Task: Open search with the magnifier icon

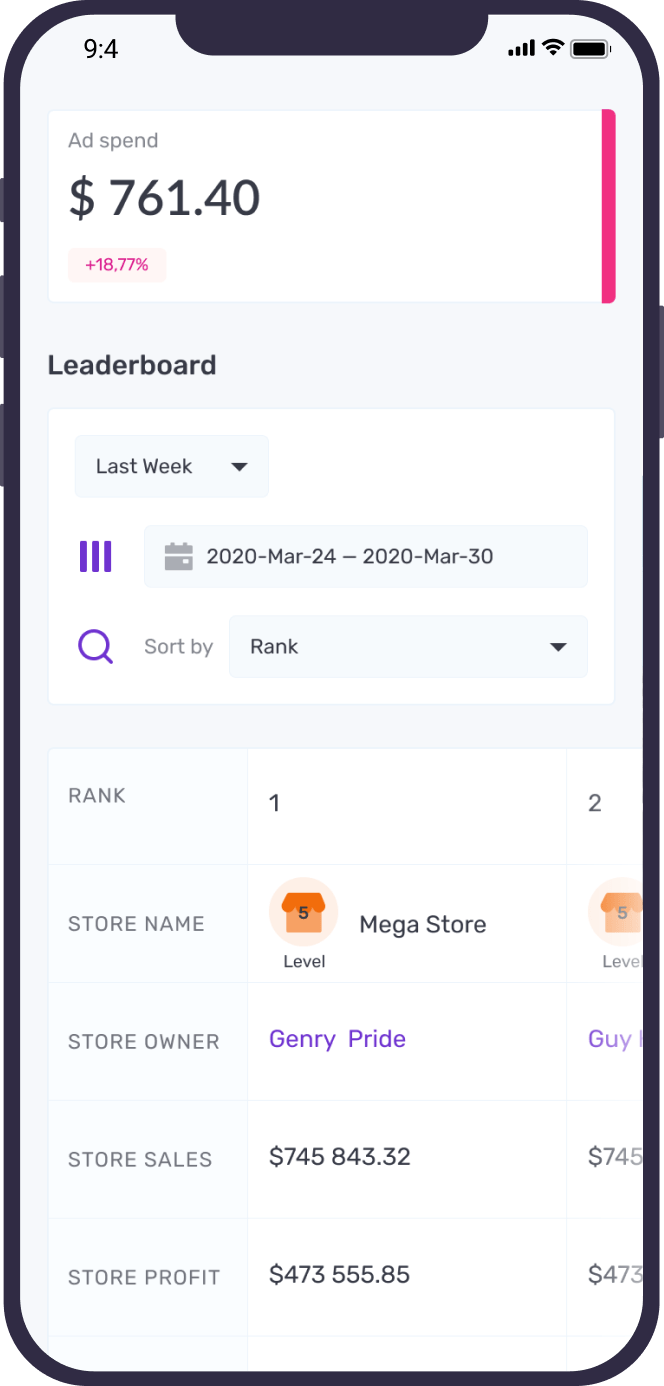Action: click(x=95, y=647)
